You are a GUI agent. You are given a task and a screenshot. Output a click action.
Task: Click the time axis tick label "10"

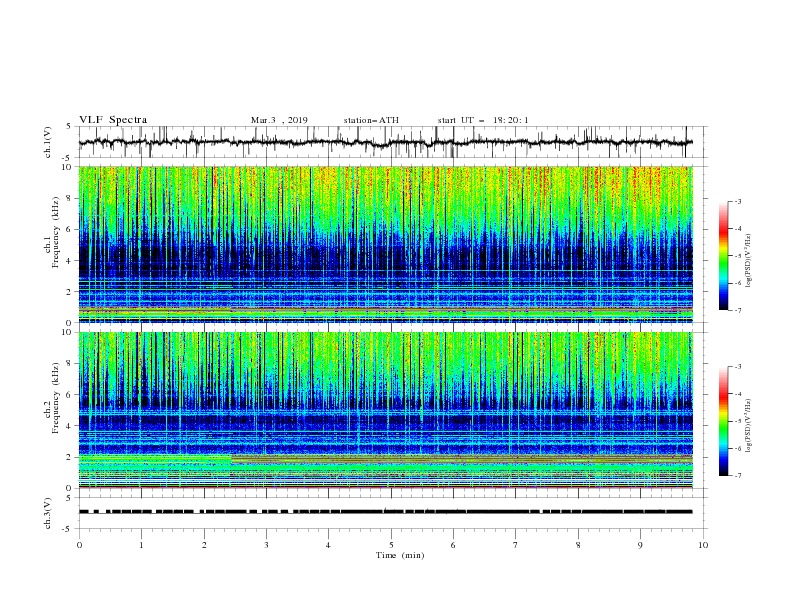click(x=703, y=545)
